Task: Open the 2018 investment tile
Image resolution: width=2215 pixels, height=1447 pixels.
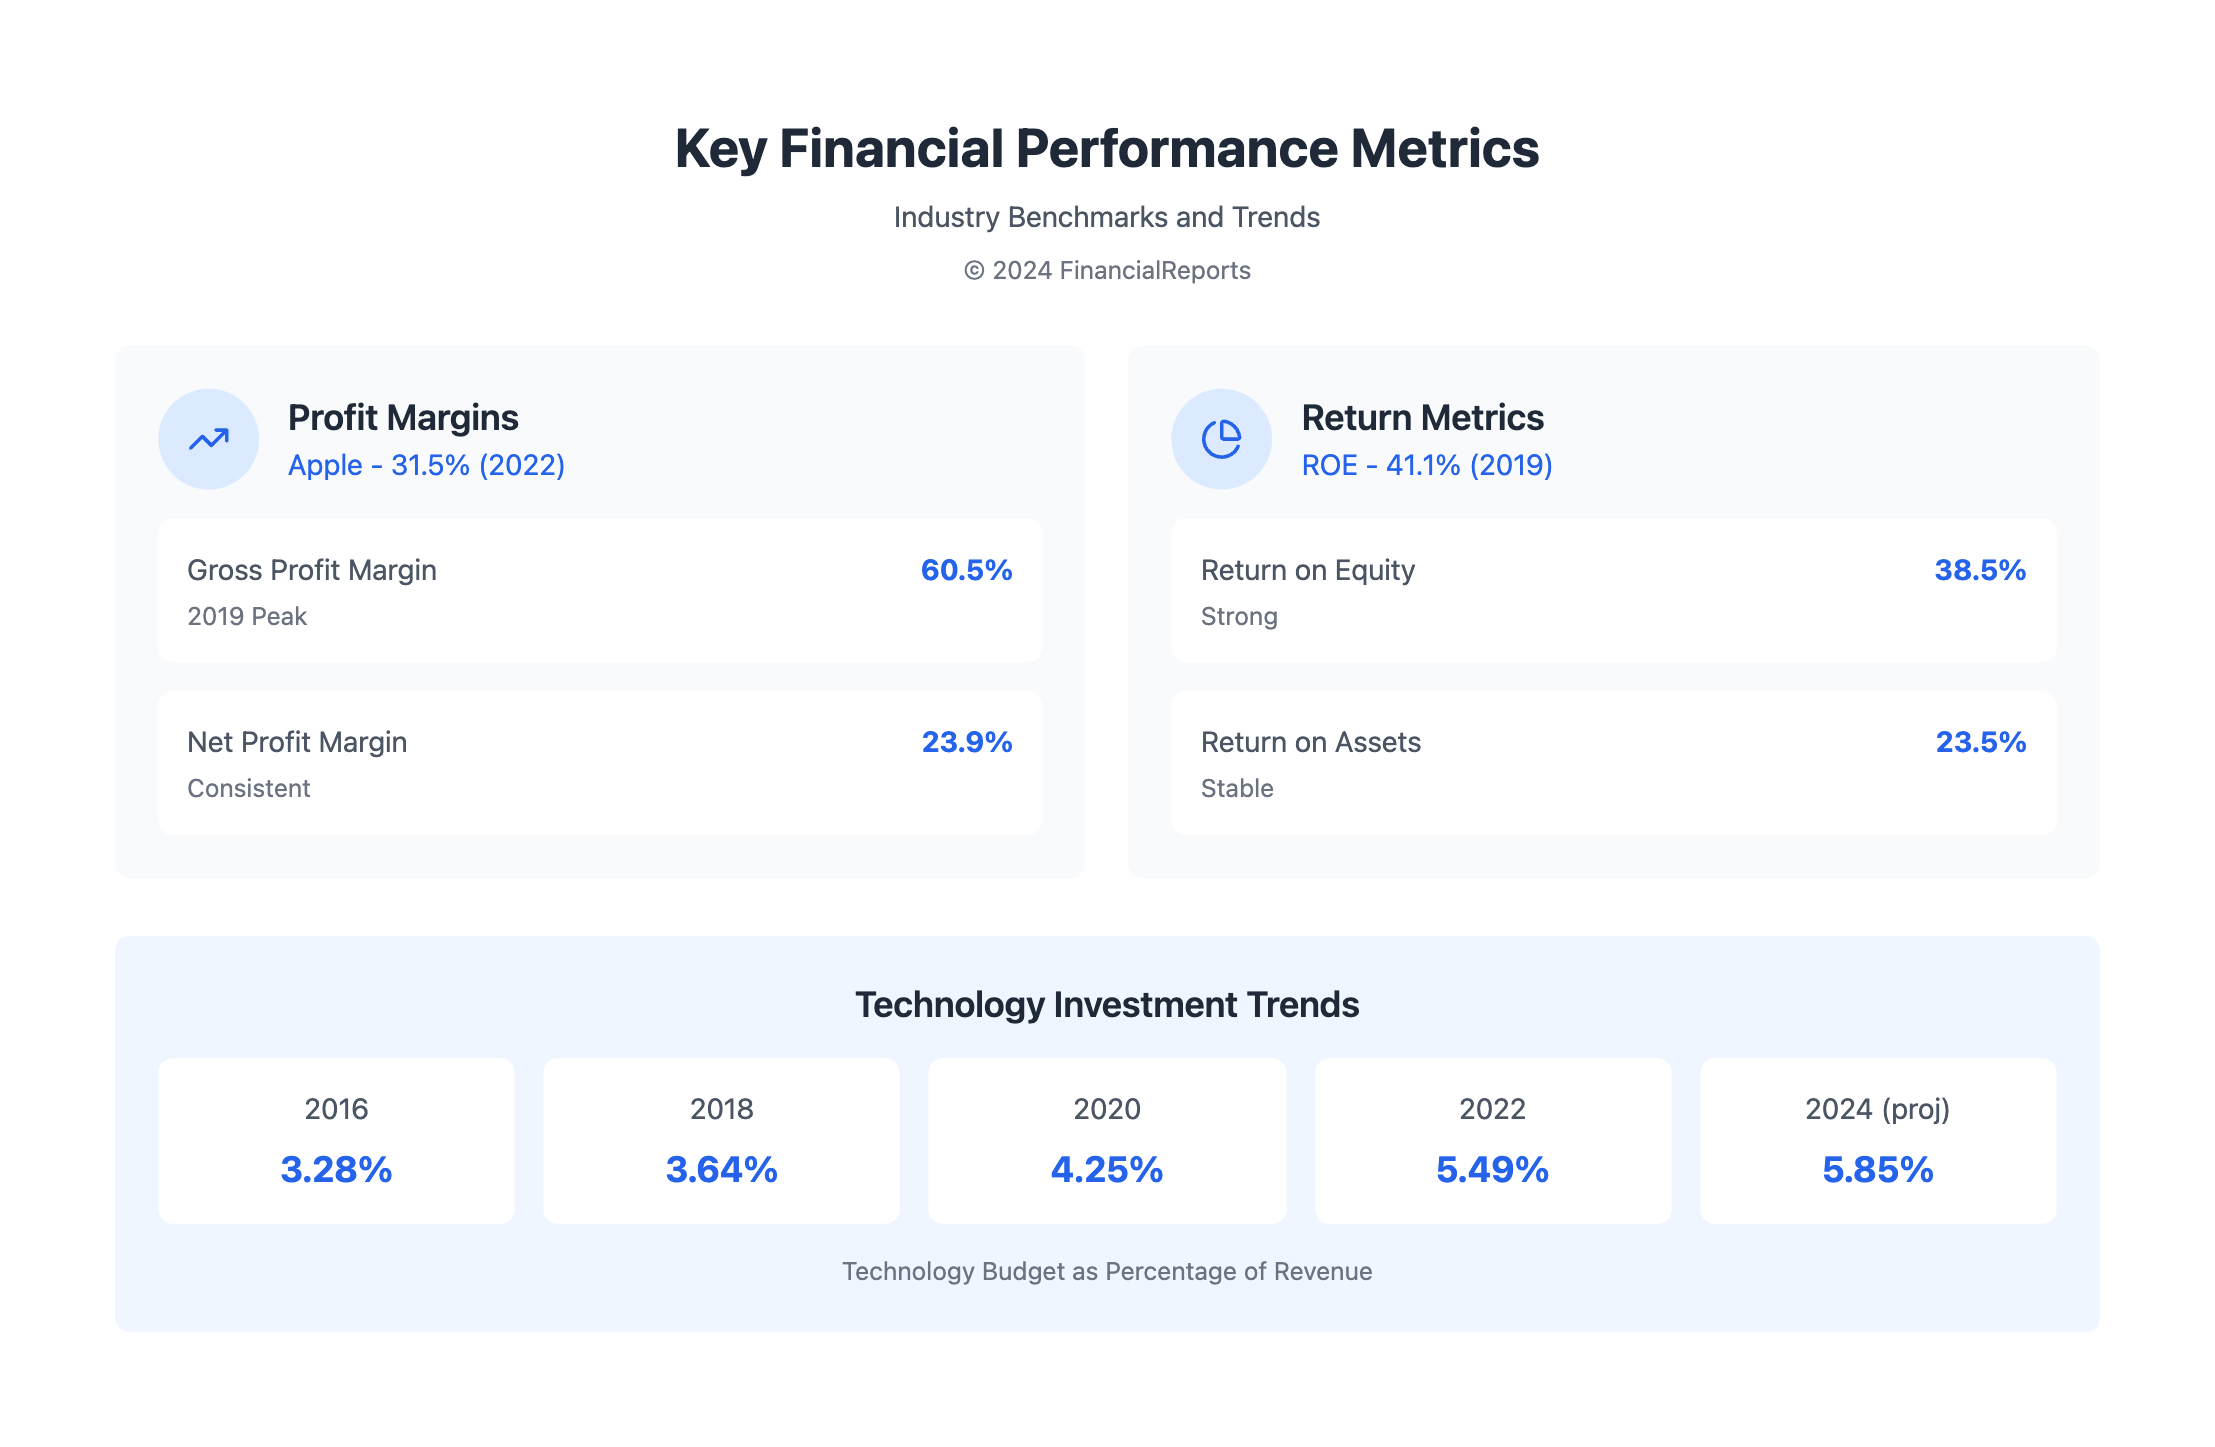Action: (721, 1141)
